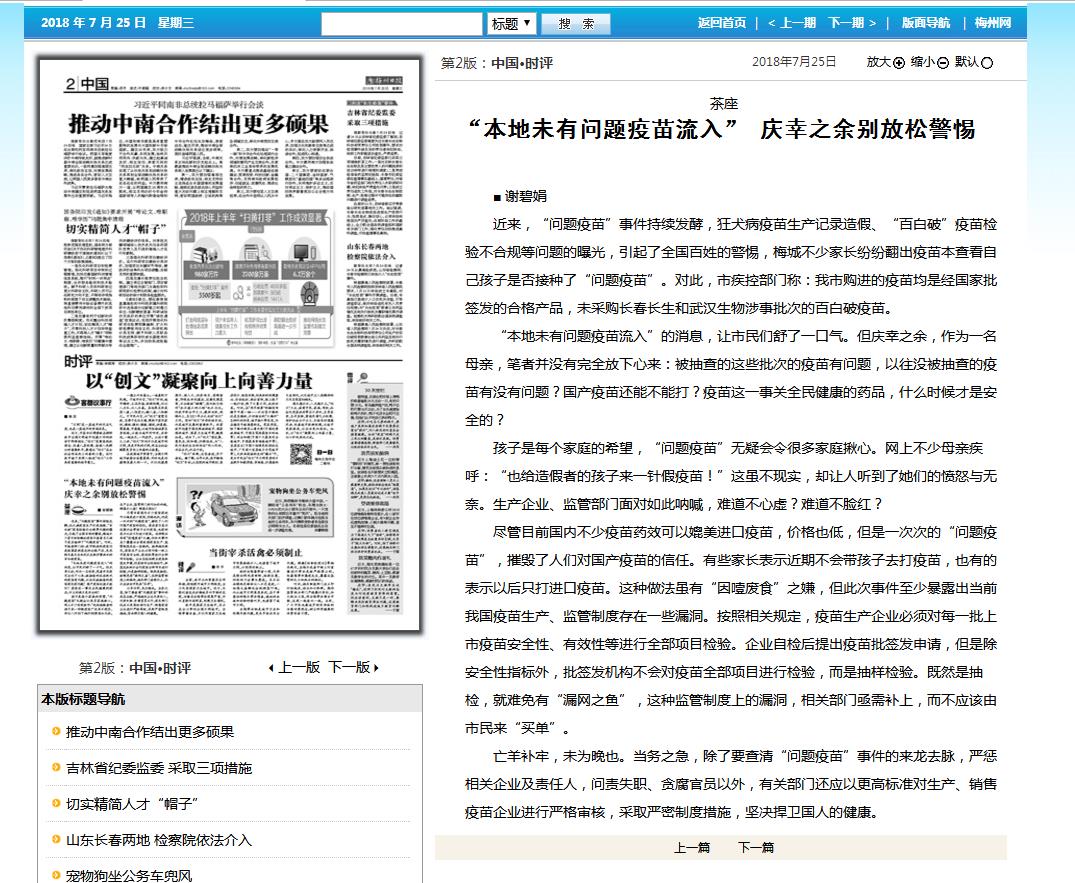Open 梅州网 site link
The height and width of the screenshot is (883, 1075).
[x=993, y=23]
